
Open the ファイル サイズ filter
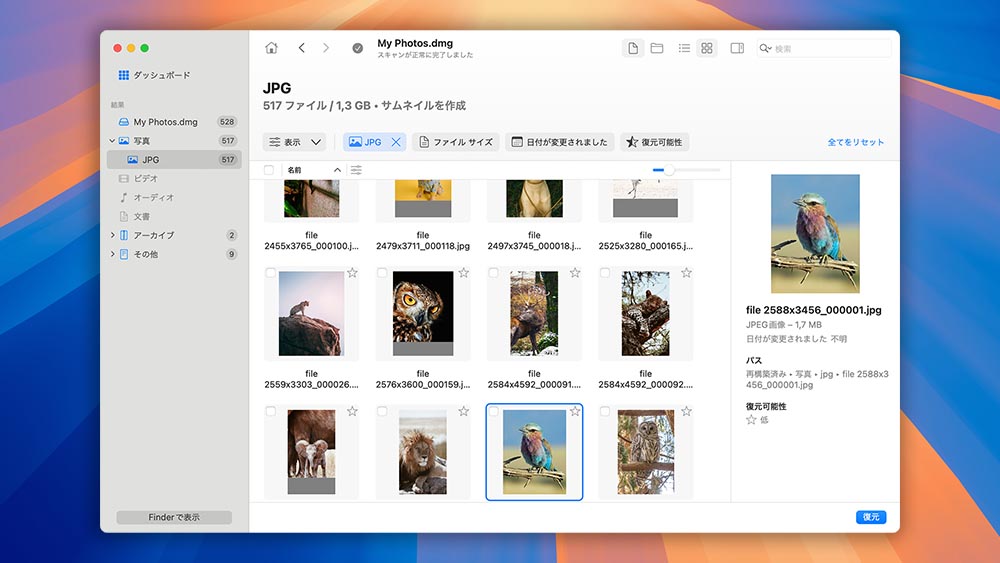pos(456,142)
